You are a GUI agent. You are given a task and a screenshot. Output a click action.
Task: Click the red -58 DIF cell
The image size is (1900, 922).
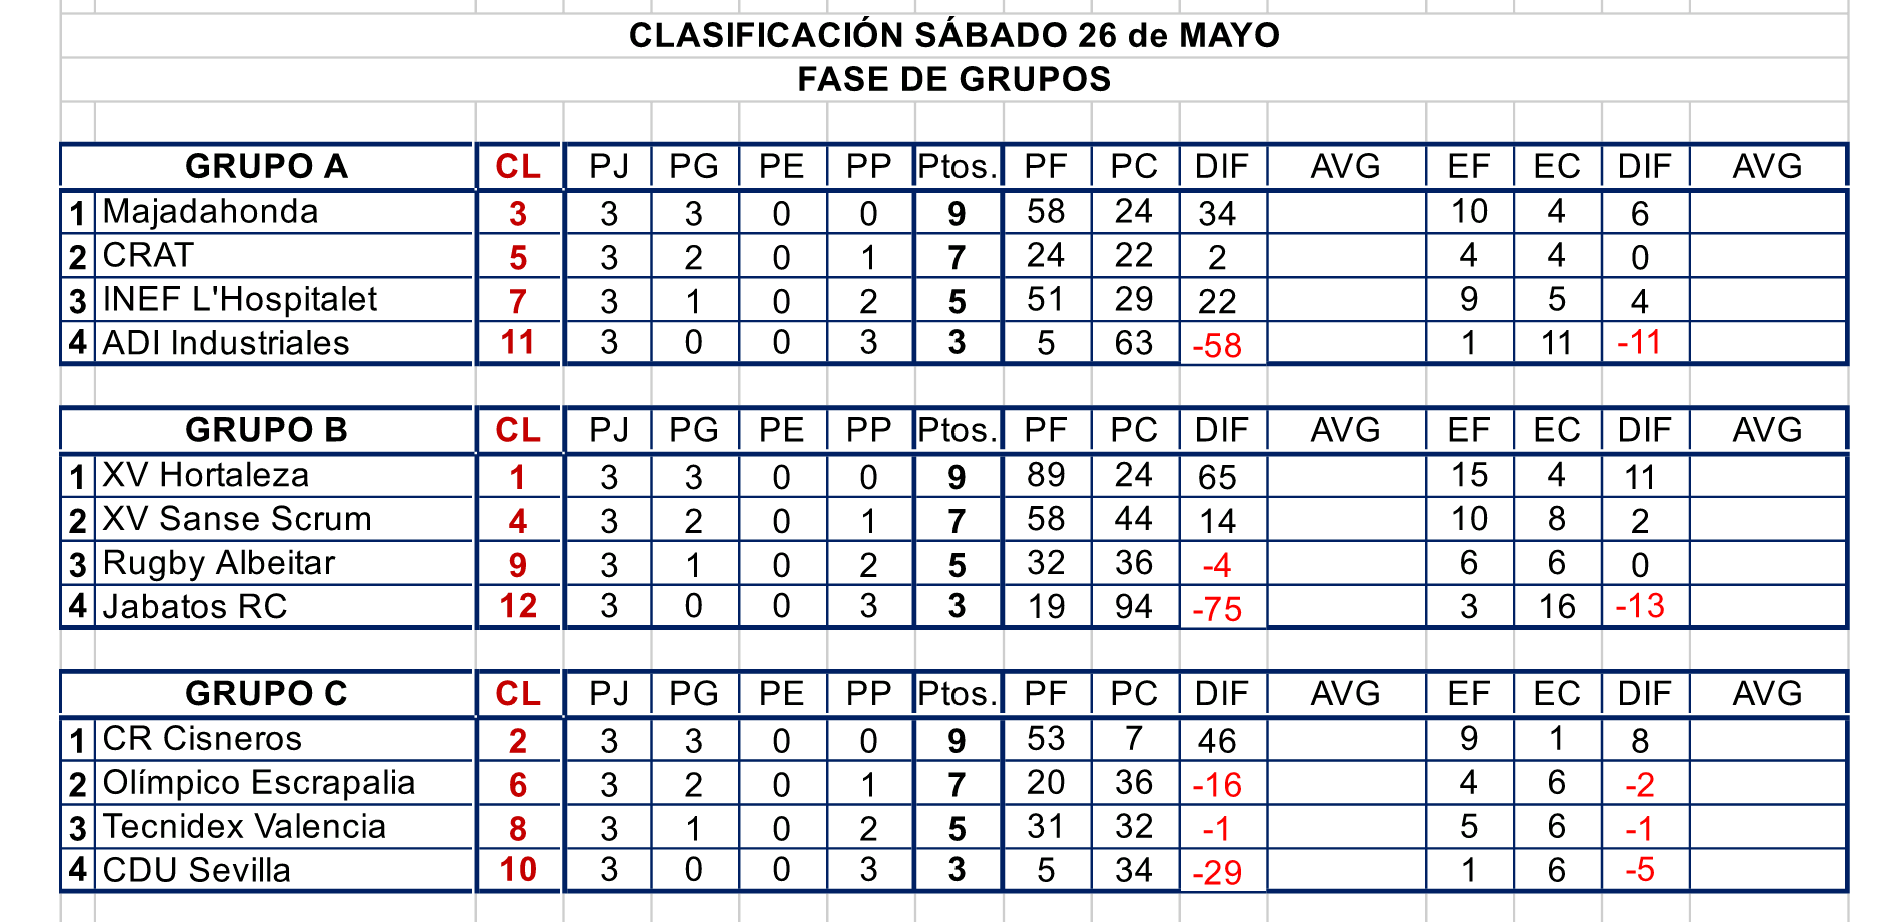1217,345
